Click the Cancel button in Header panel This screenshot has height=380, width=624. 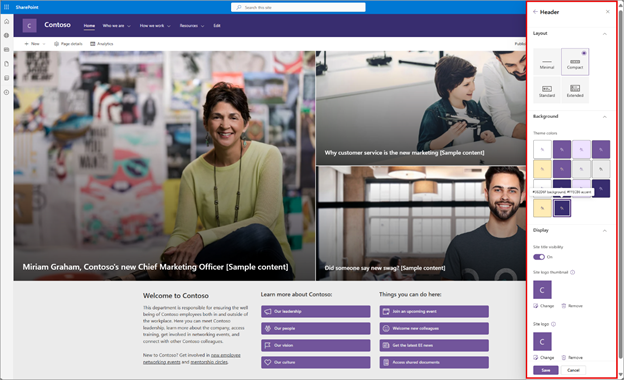pos(573,370)
